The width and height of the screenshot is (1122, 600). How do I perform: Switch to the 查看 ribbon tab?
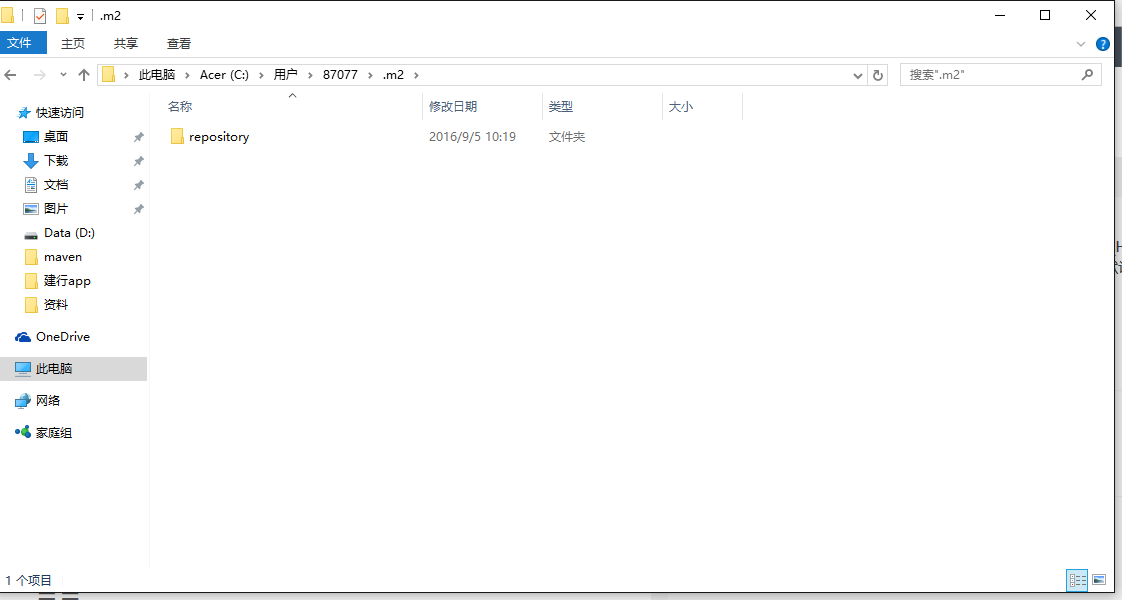point(178,43)
